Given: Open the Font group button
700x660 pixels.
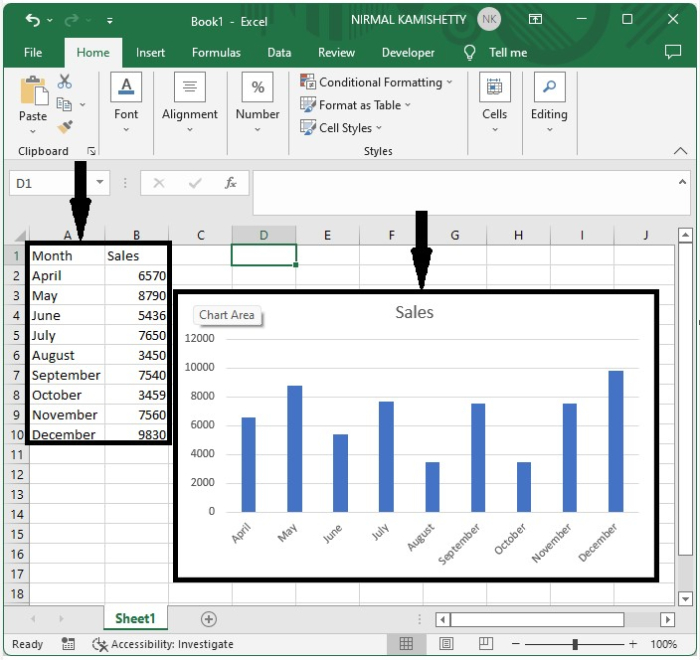Looking at the screenshot, I should coord(126,103).
